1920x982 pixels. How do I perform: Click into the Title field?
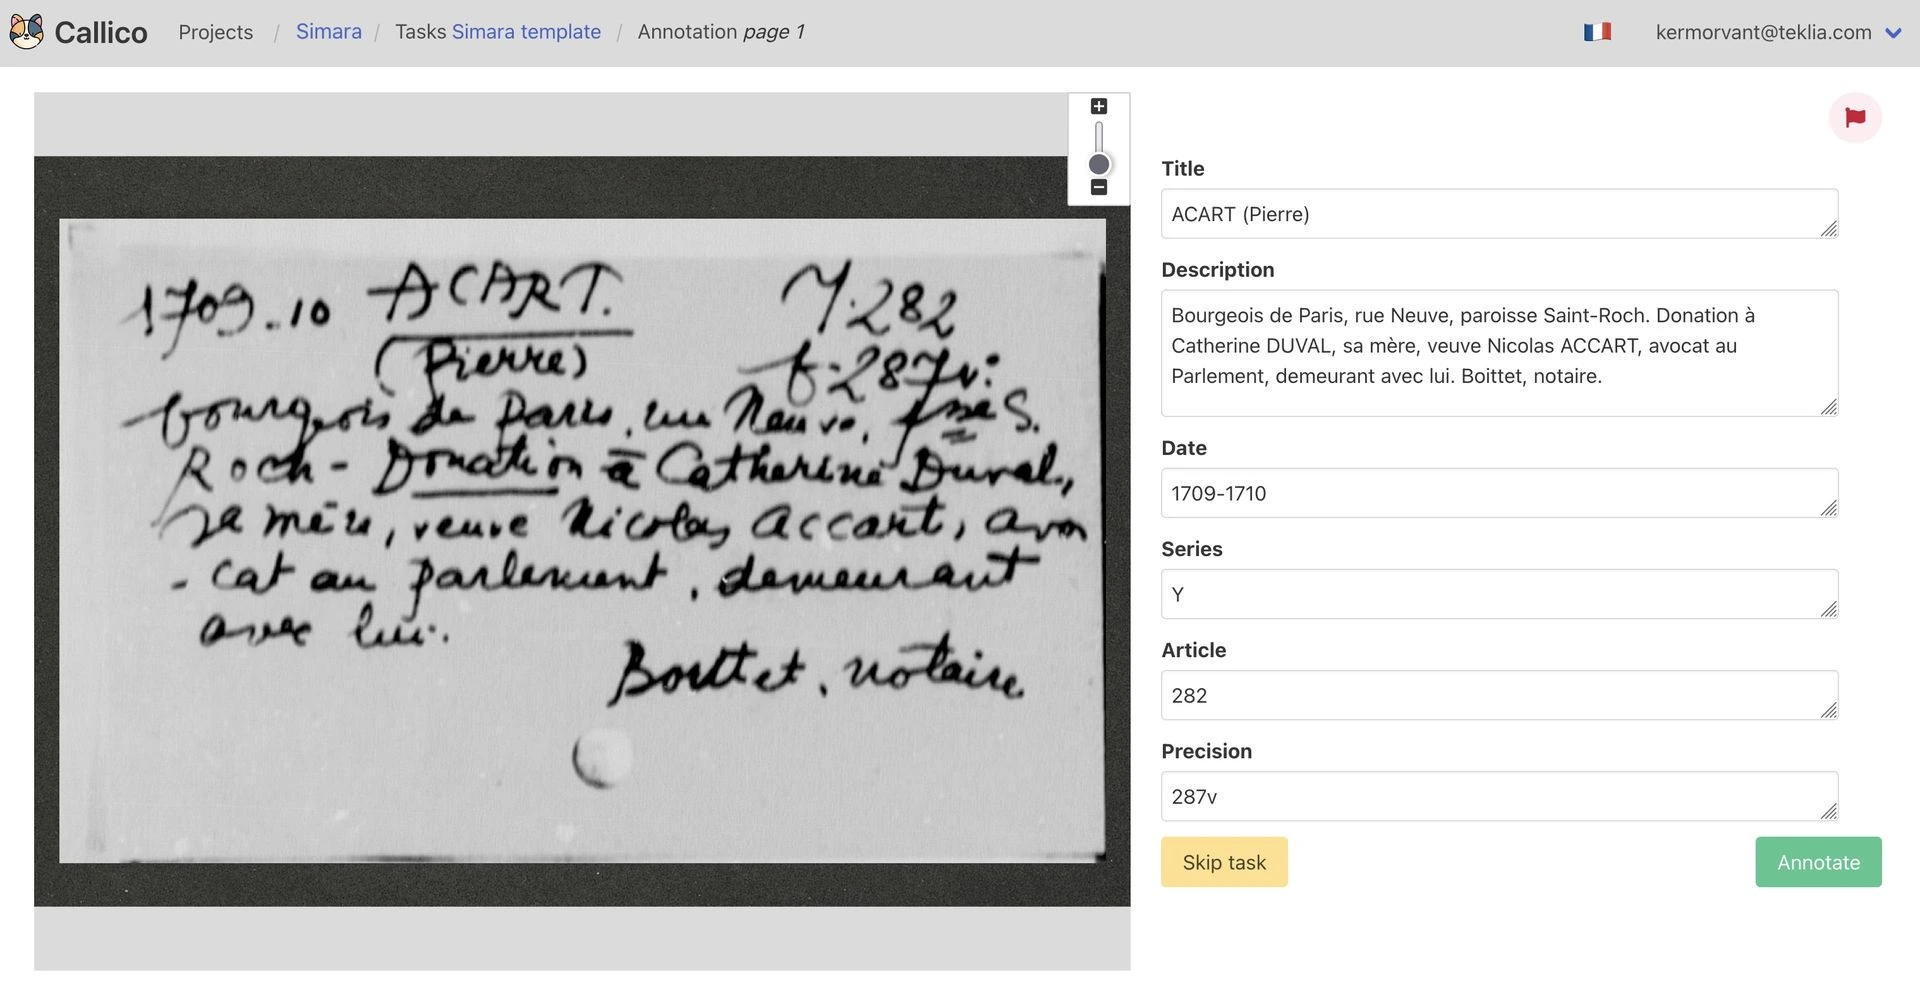click(x=1499, y=214)
